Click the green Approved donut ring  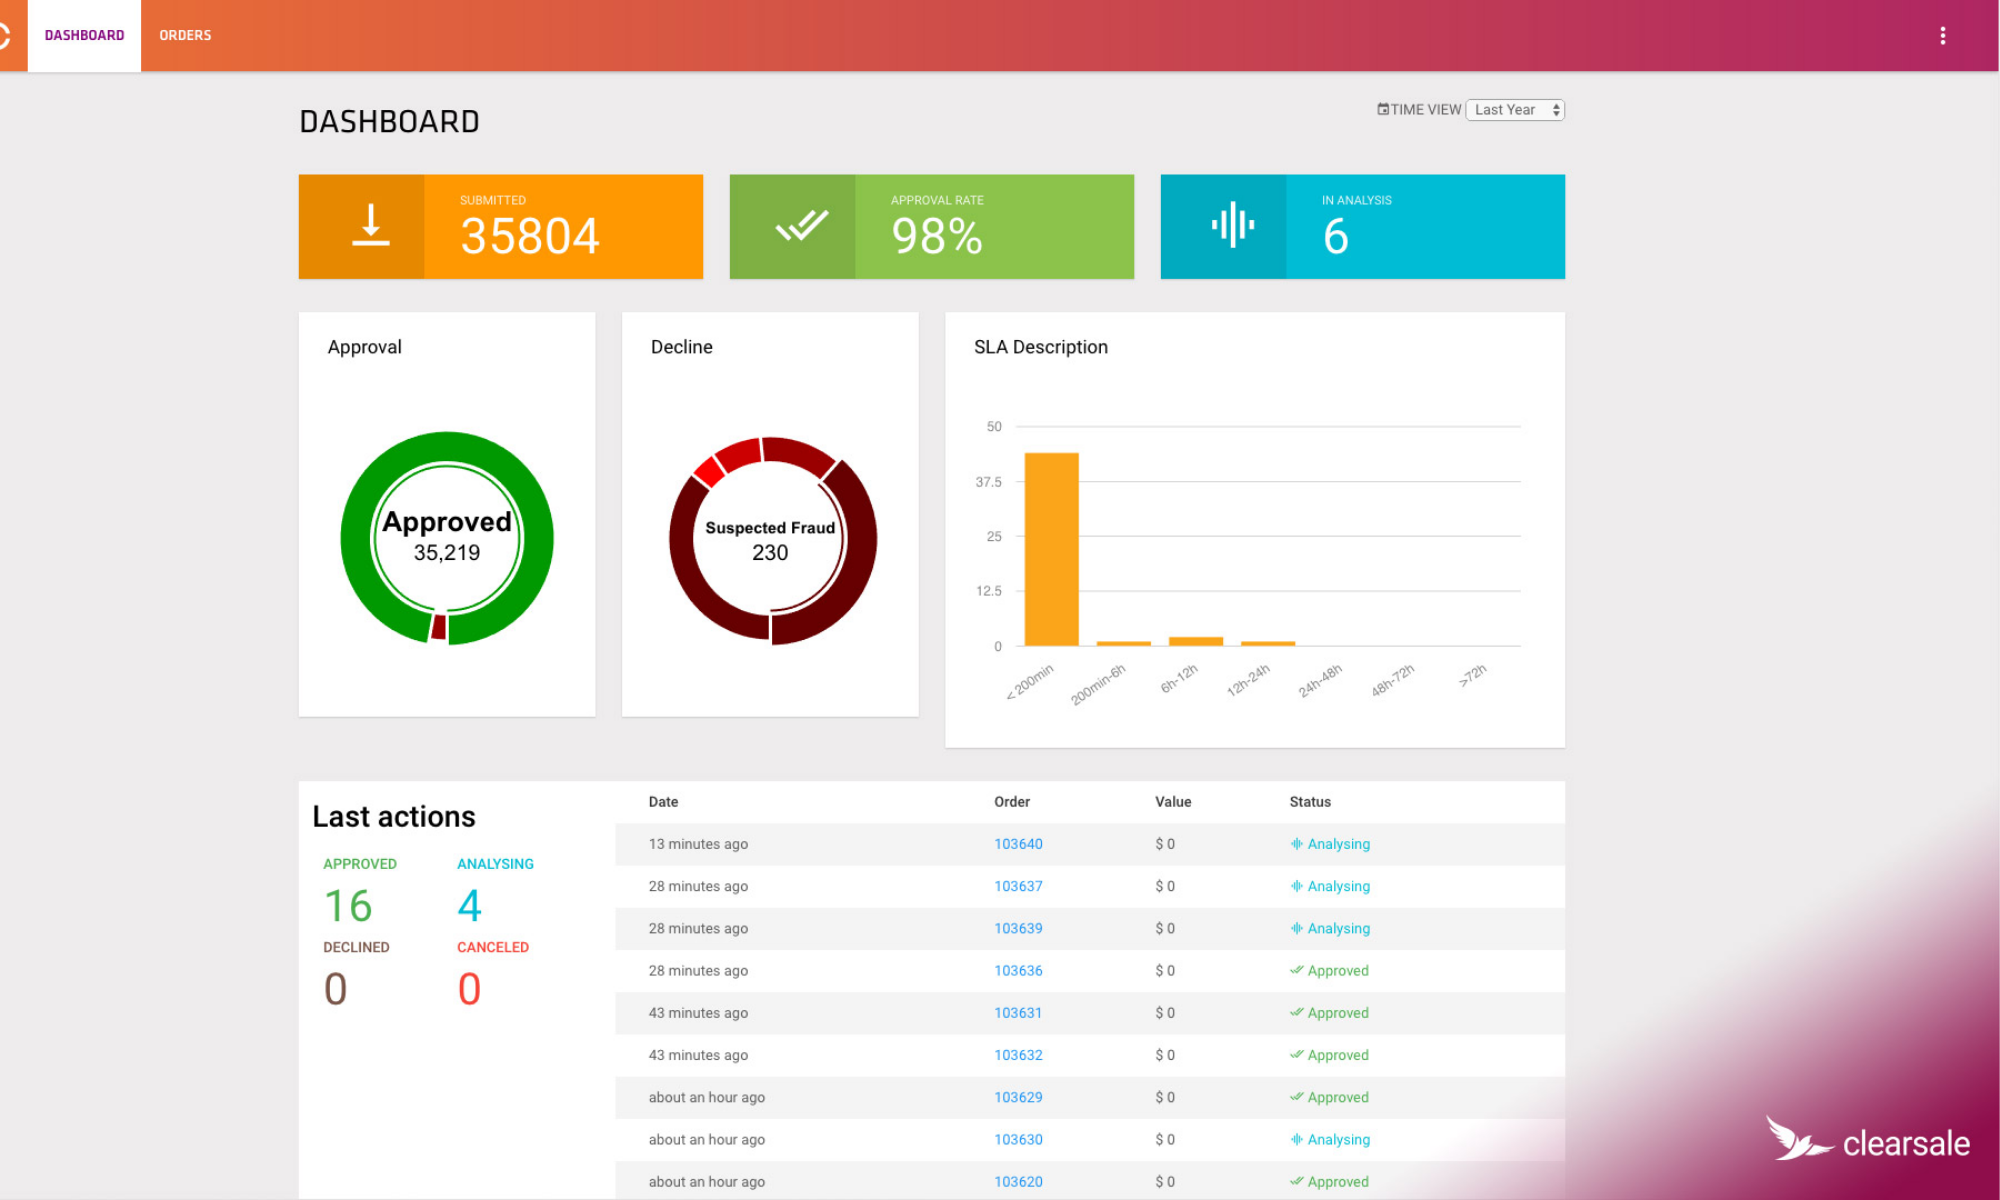[x=358, y=540]
